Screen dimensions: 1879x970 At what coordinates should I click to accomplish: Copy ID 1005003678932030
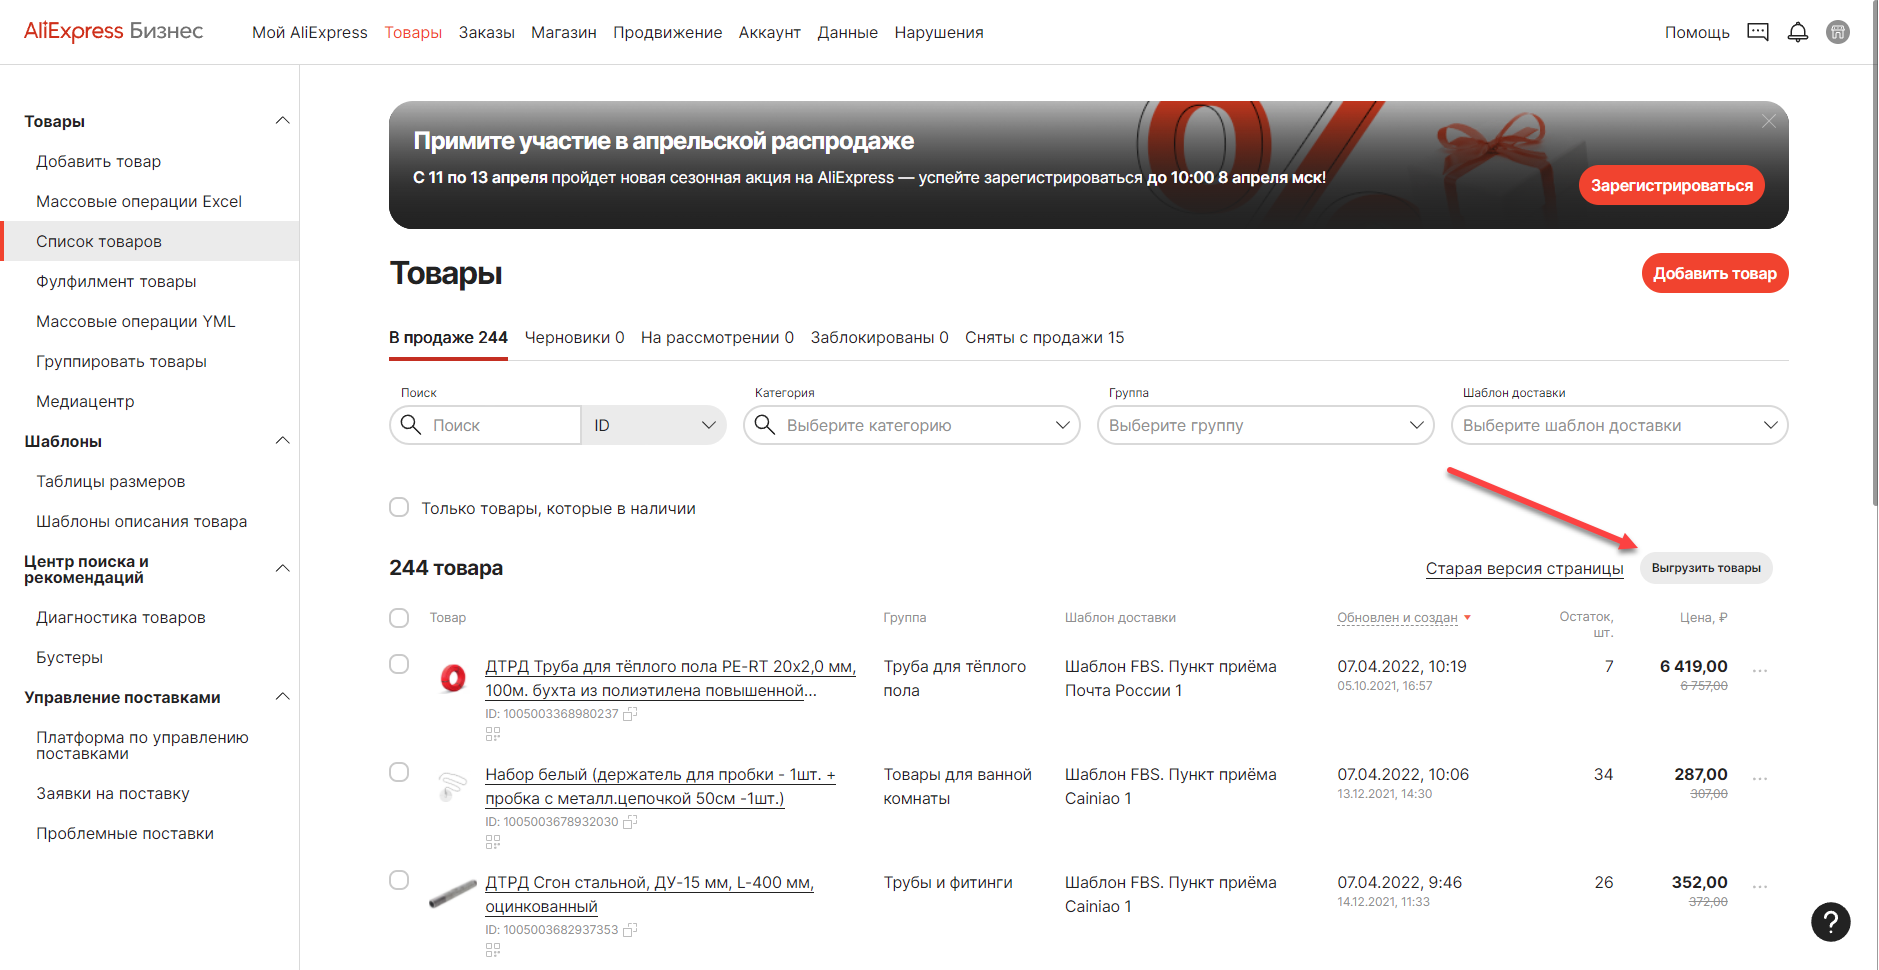point(630,822)
